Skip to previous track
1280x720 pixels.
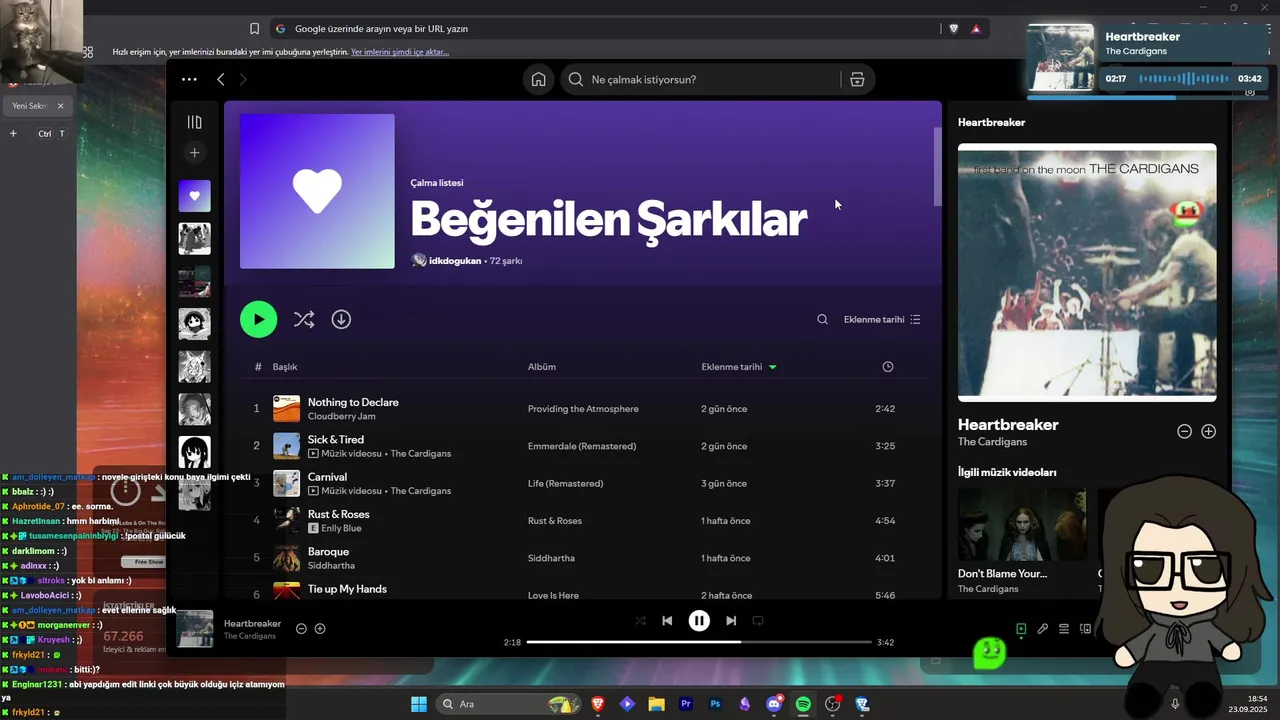[x=667, y=621]
